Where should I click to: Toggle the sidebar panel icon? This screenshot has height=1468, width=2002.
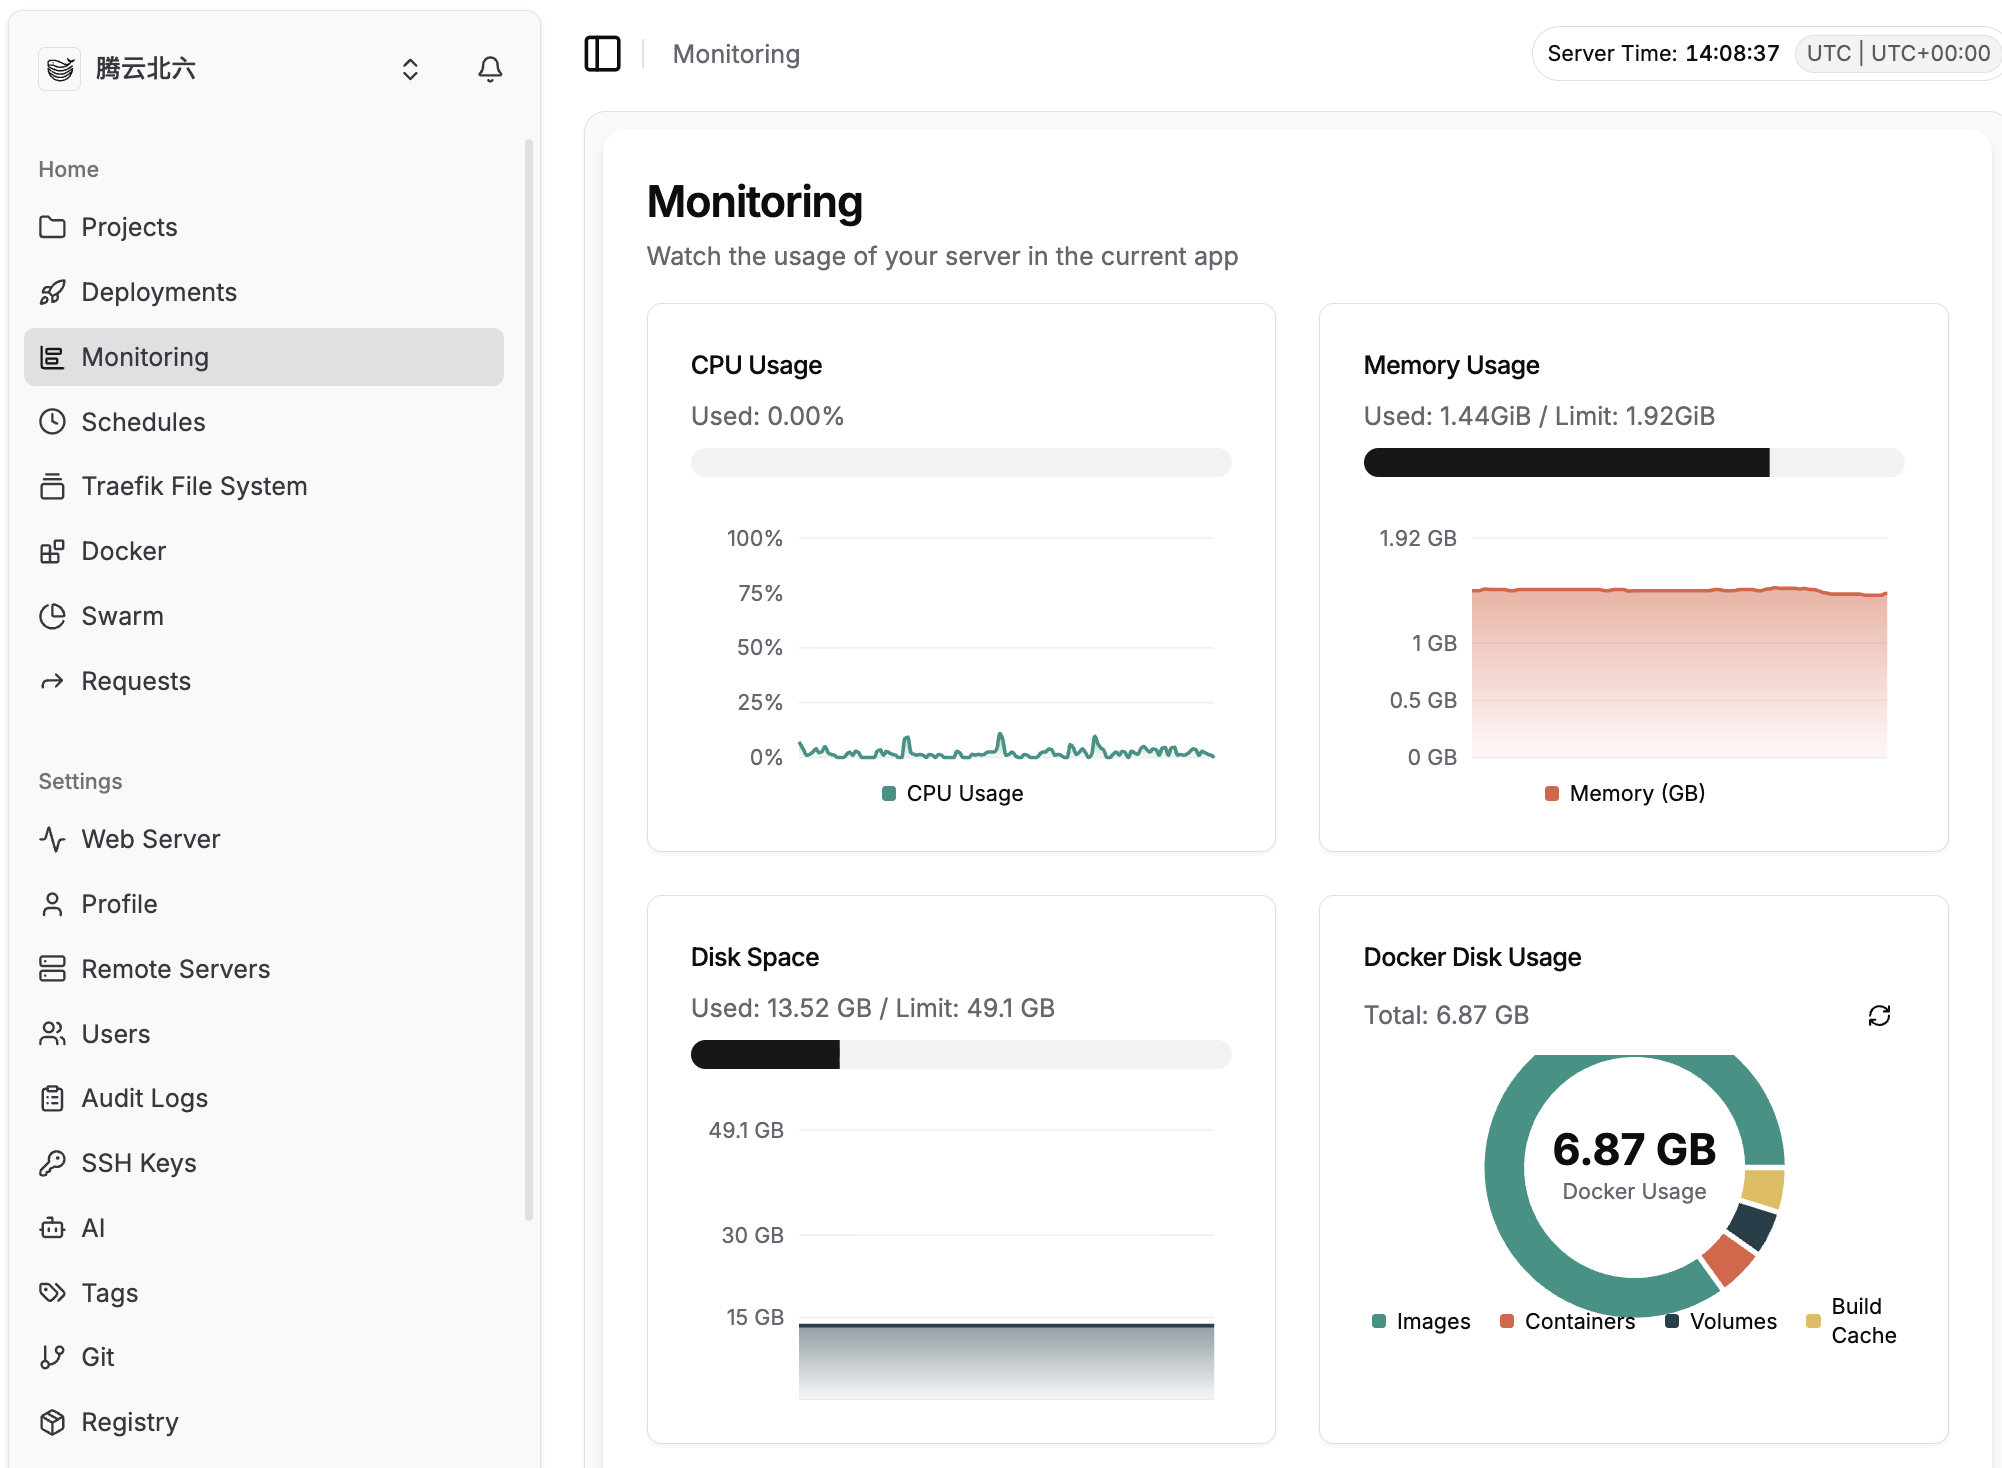point(602,54)
